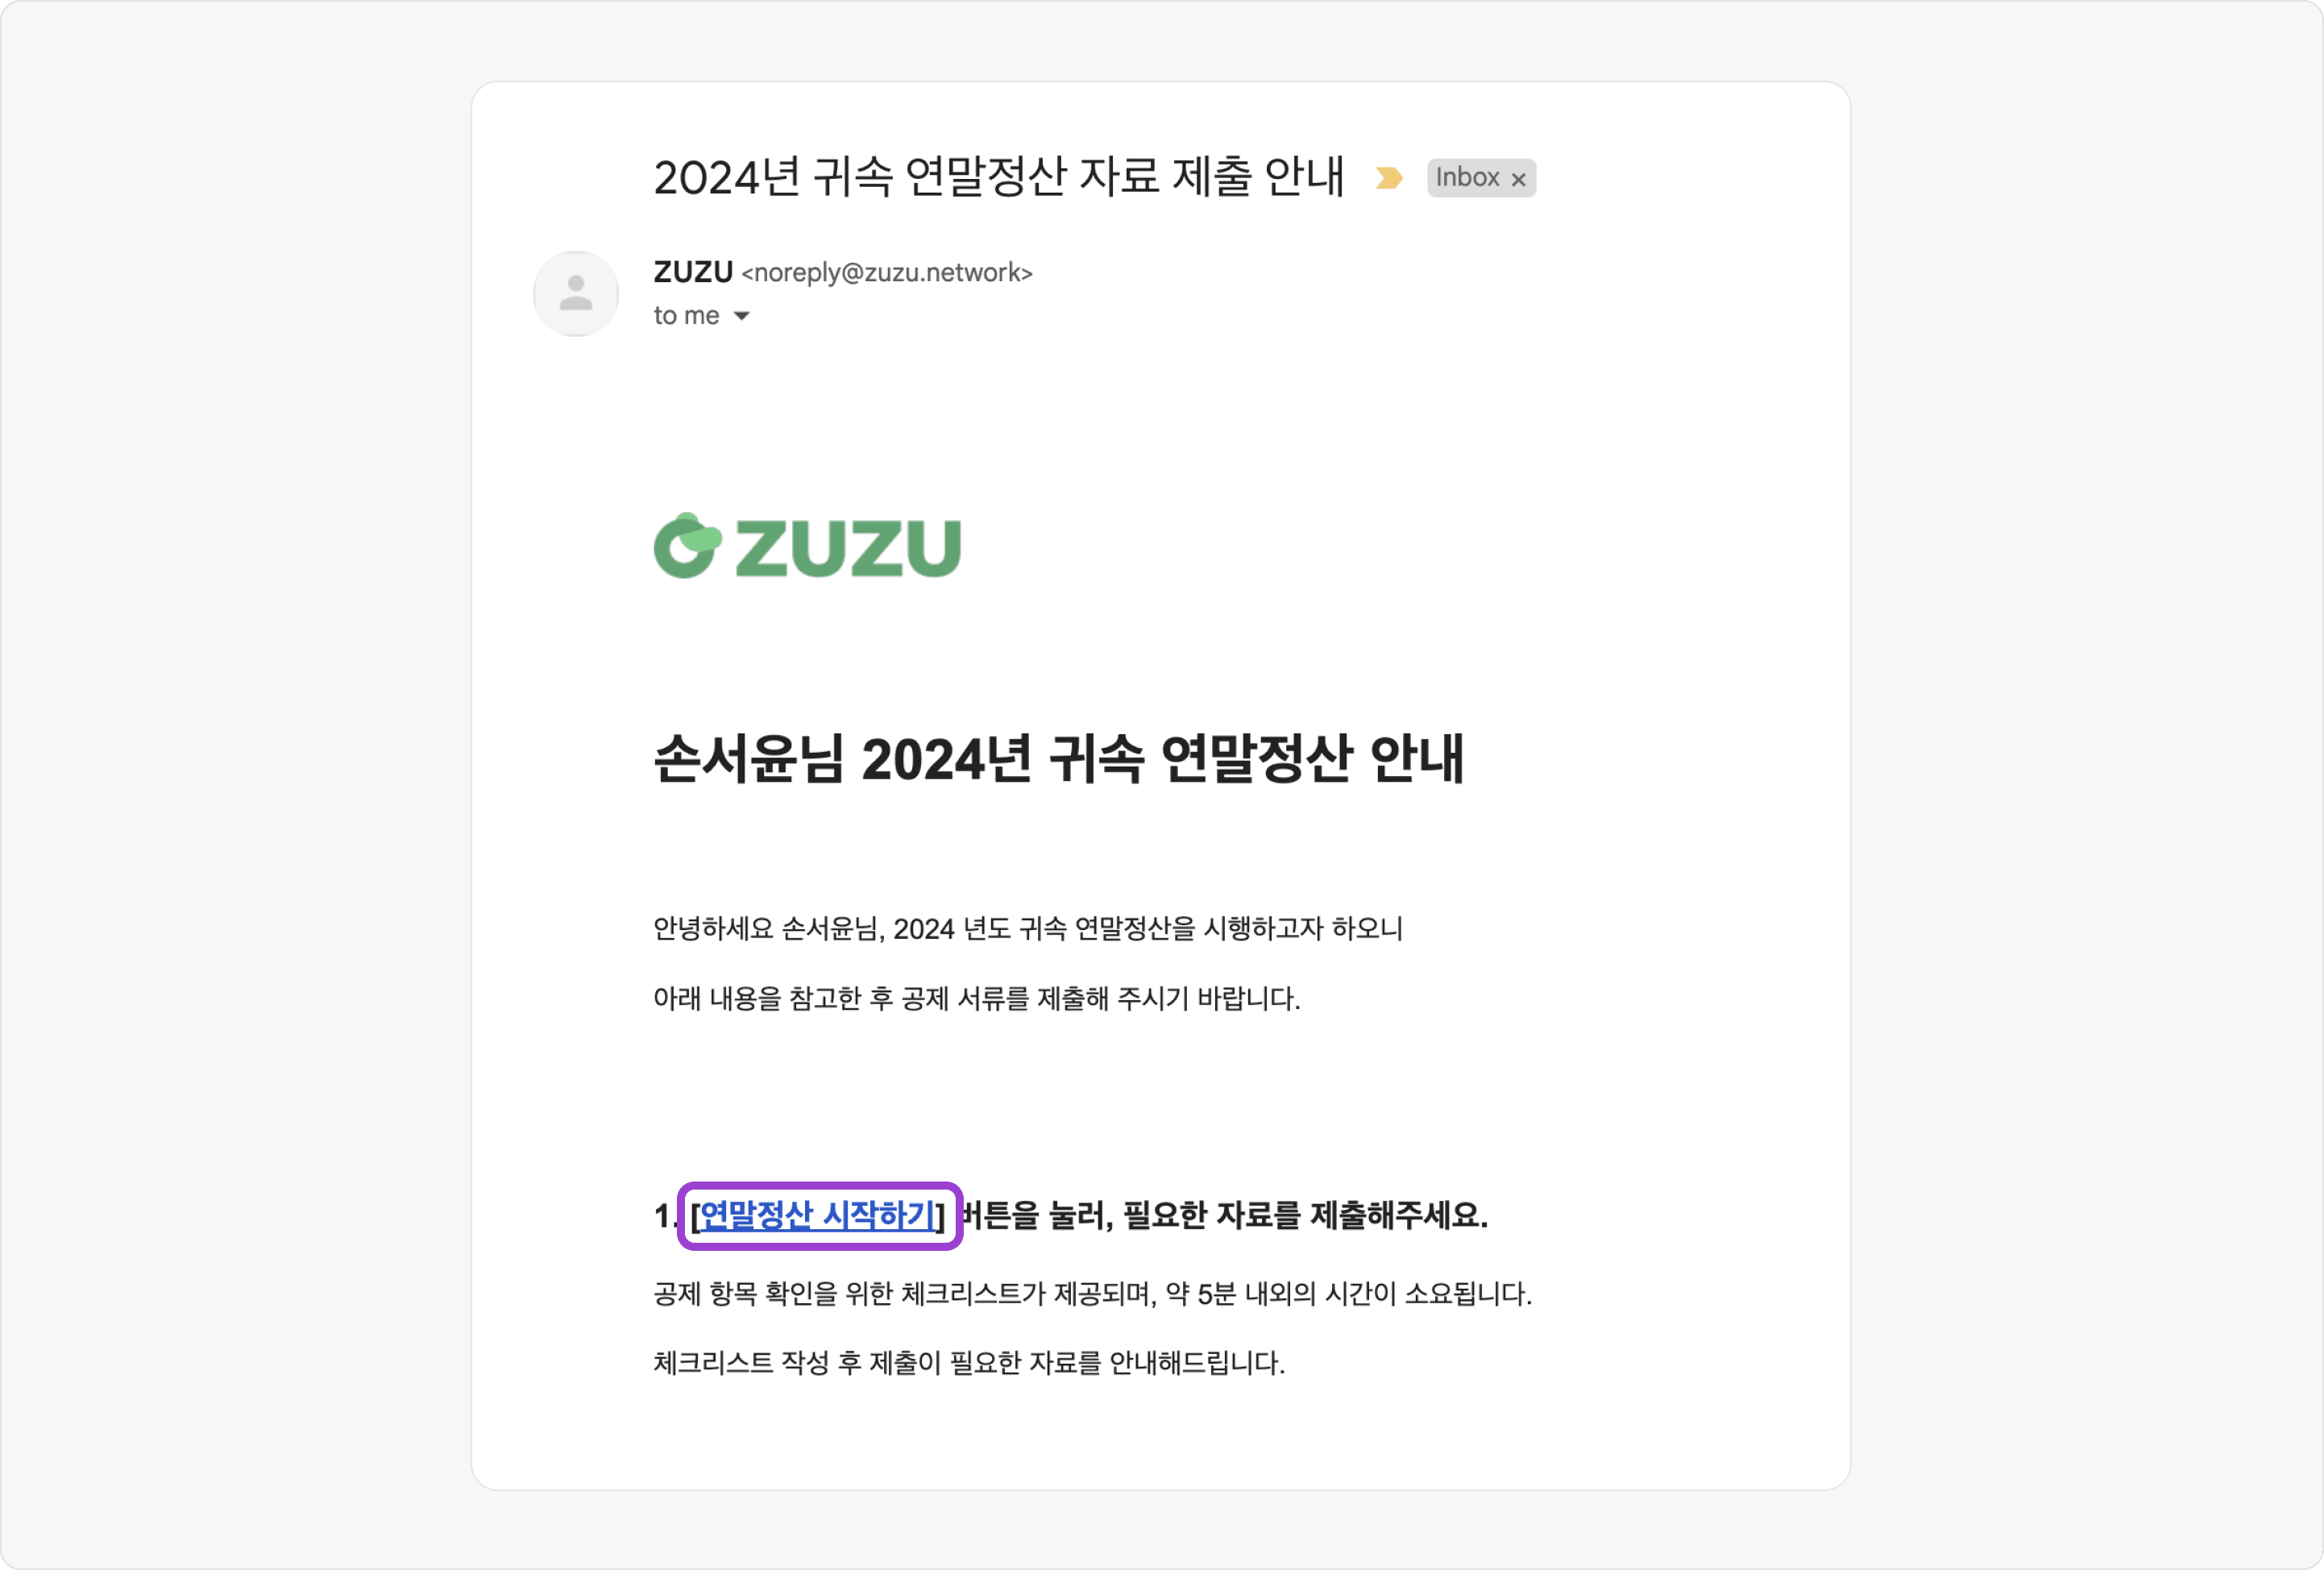The image size is (2324, 1570).
Task: Click the email subject 2024년 귀속 연말정산 자료 제출 안내
Action: [998, 177]
